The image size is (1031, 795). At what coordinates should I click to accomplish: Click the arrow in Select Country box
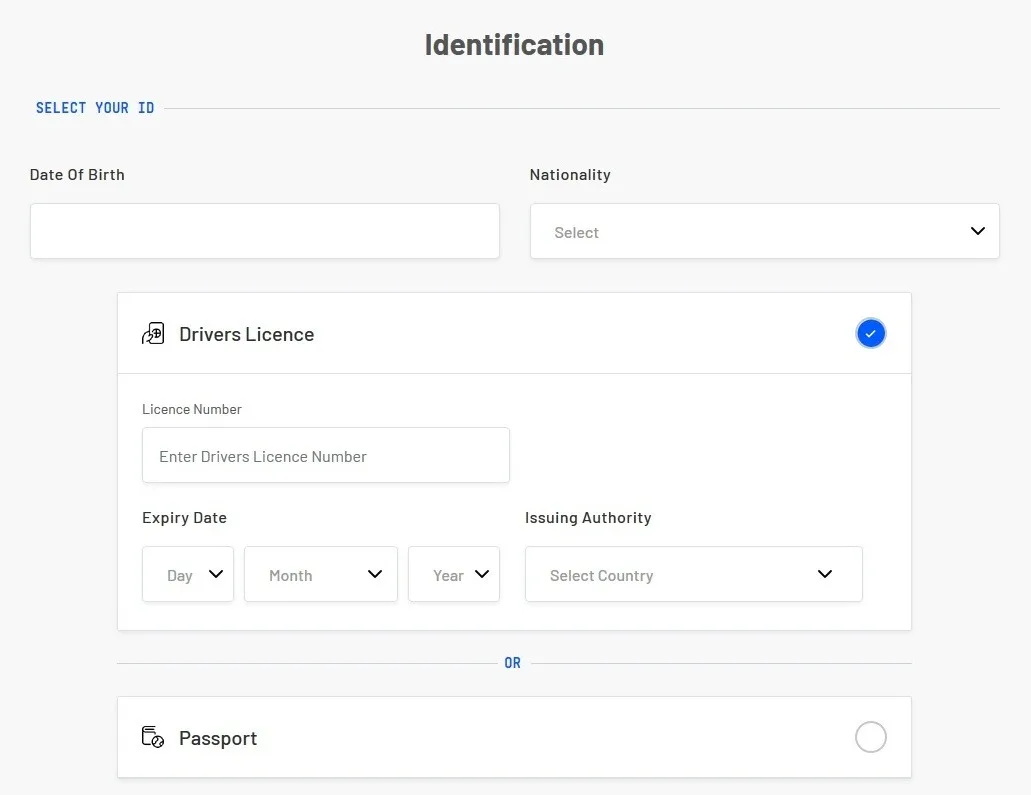point(825,574)
